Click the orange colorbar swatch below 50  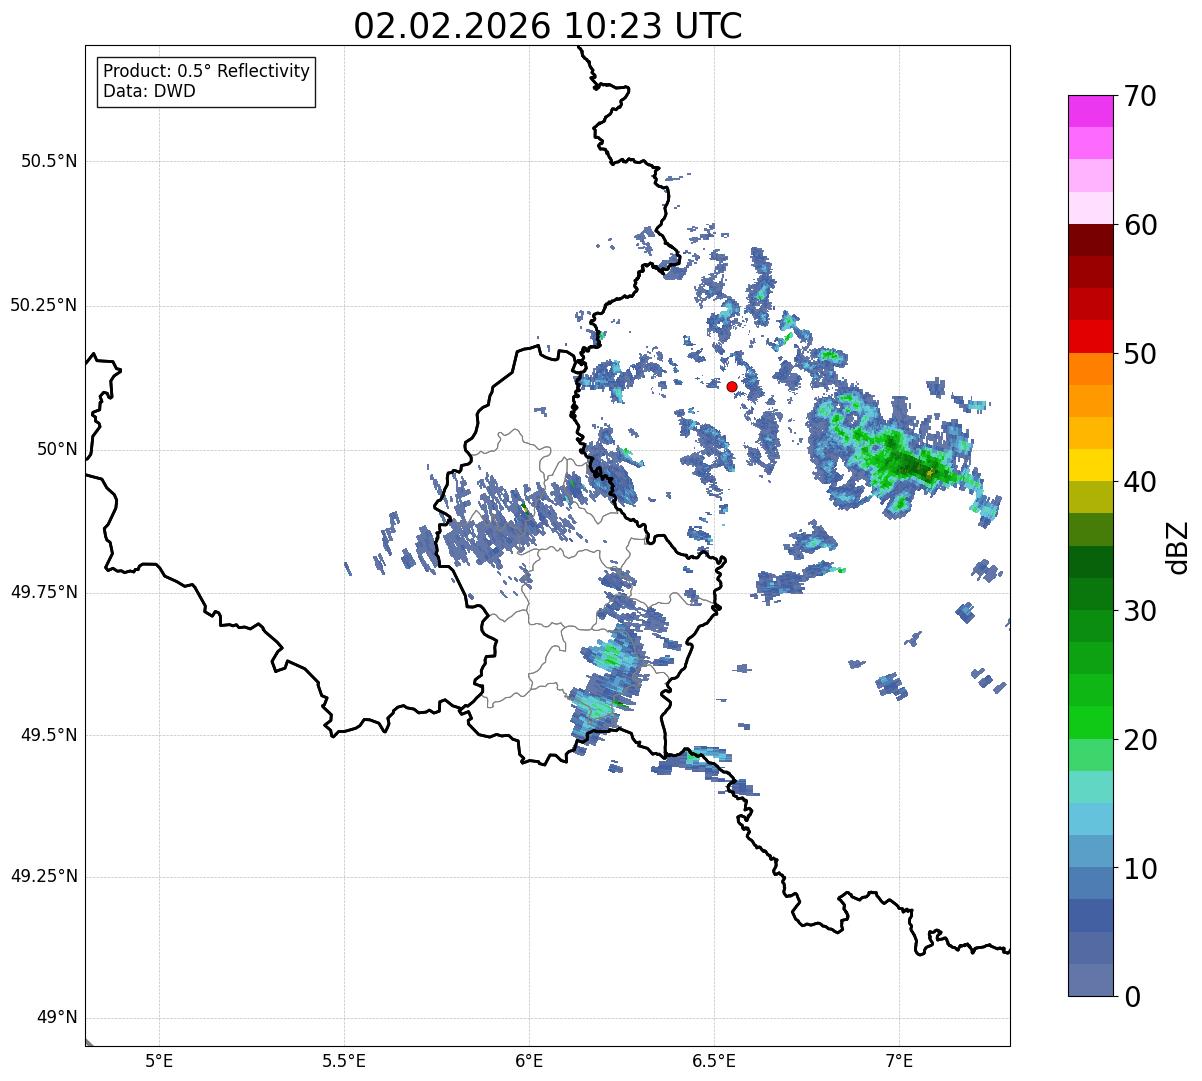[1090, 369]
